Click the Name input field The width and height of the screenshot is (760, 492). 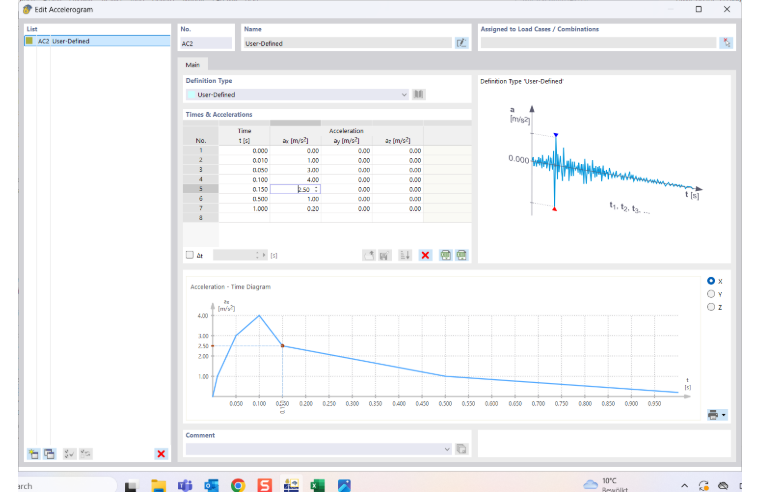pos(348,43)
